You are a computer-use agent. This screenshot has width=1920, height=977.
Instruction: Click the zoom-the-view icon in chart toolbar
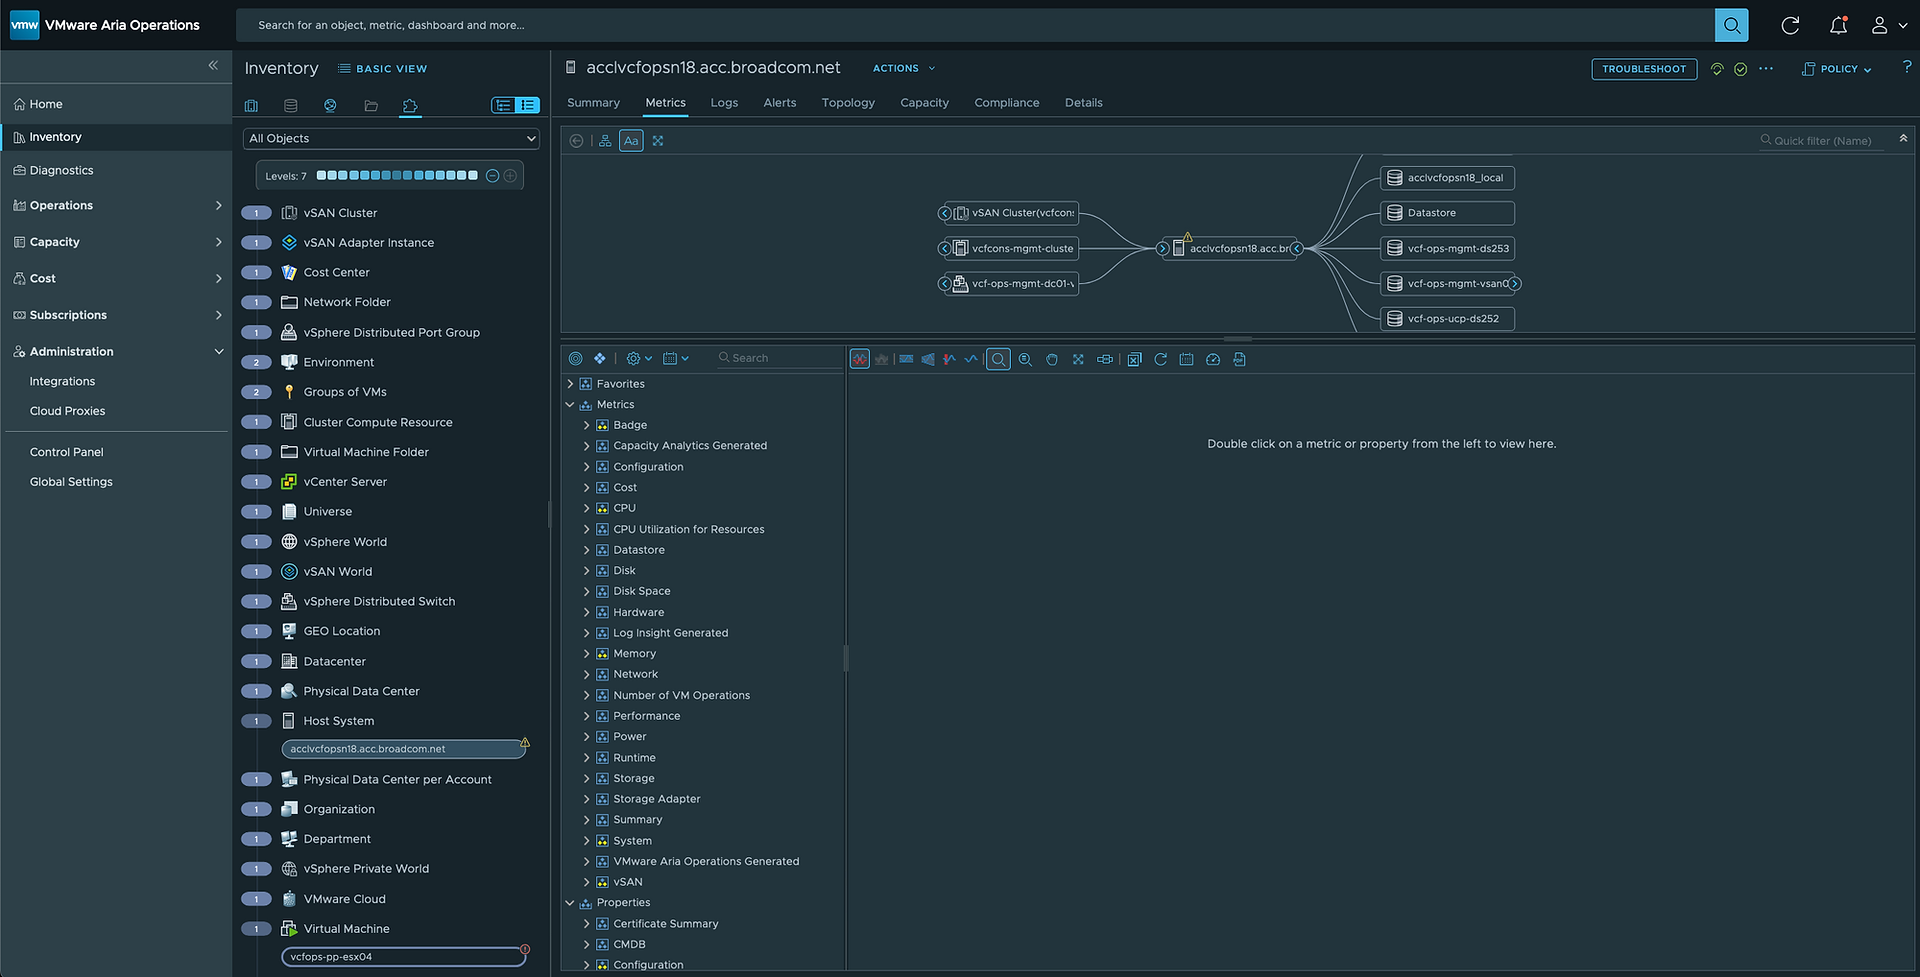point(1025,359)
